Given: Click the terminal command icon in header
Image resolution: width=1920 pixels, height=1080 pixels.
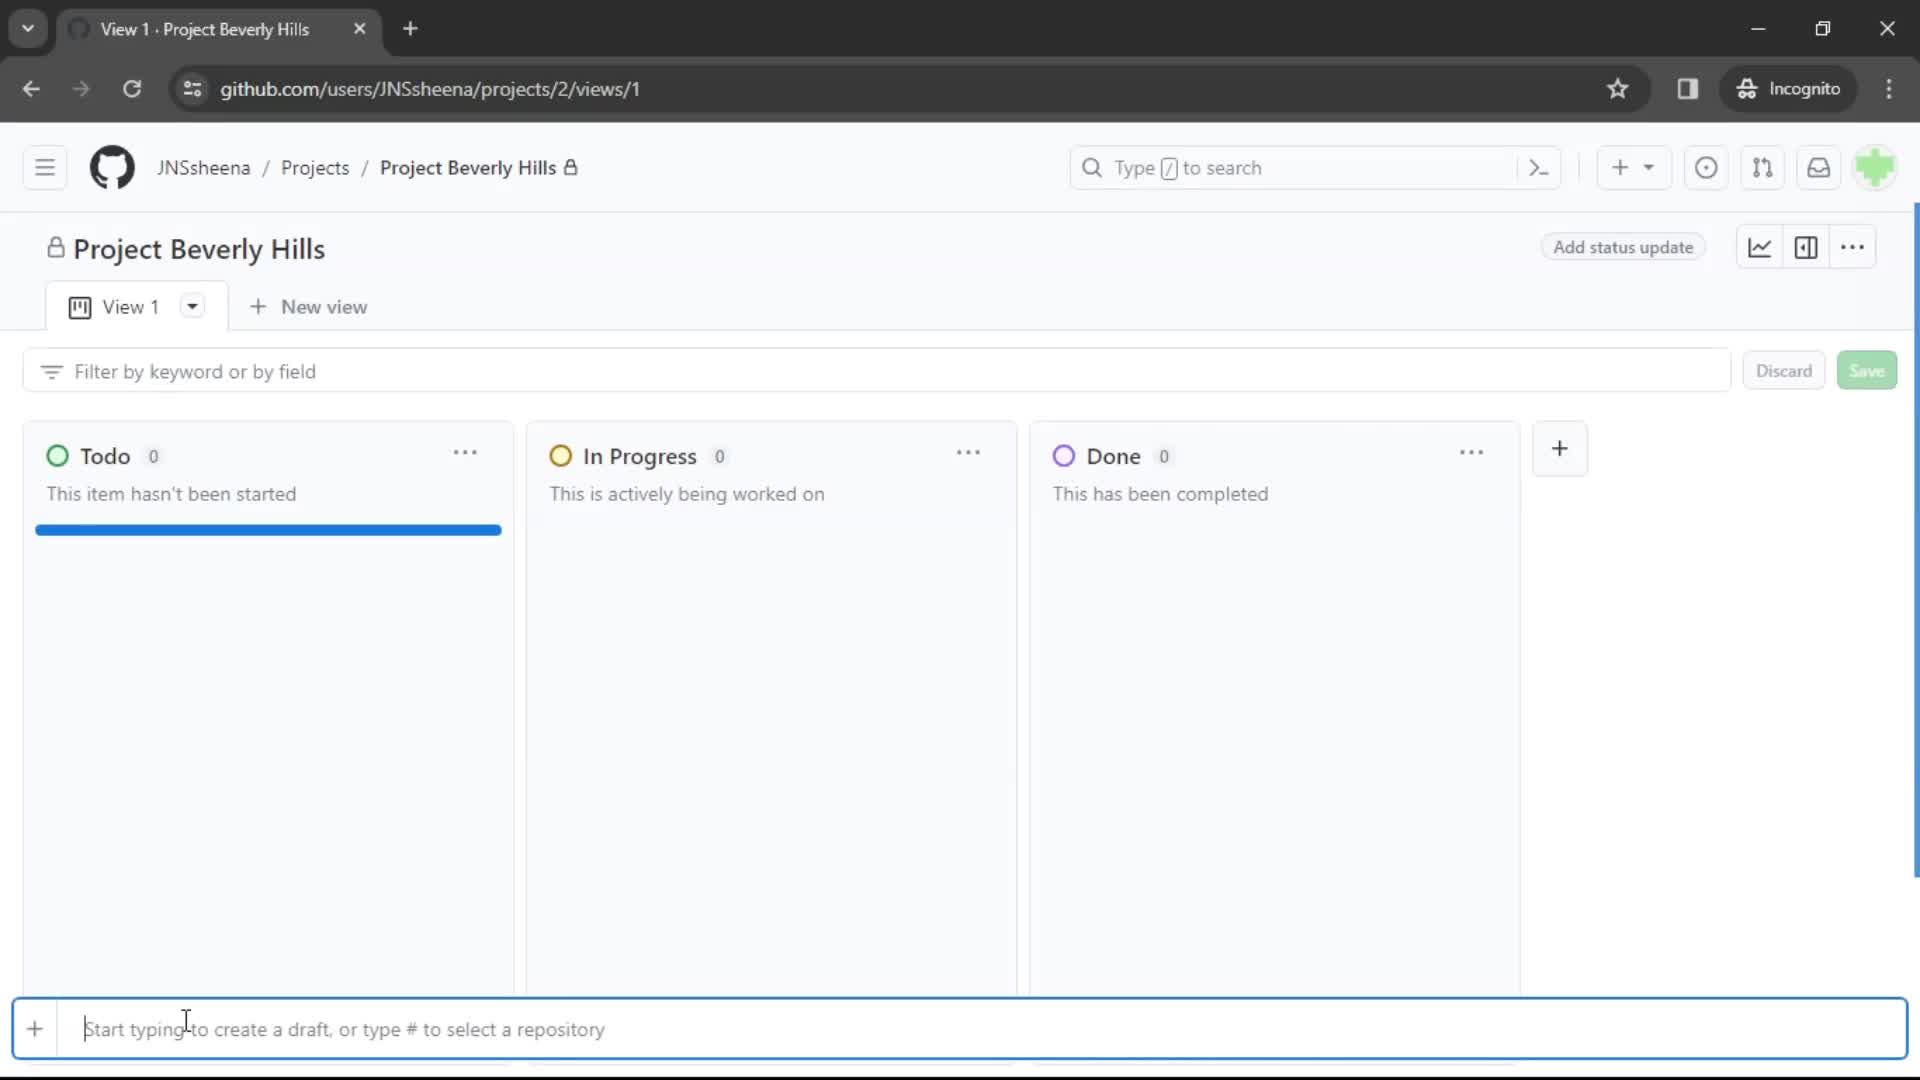Looking at the screenshot, I should point(1538,167).
